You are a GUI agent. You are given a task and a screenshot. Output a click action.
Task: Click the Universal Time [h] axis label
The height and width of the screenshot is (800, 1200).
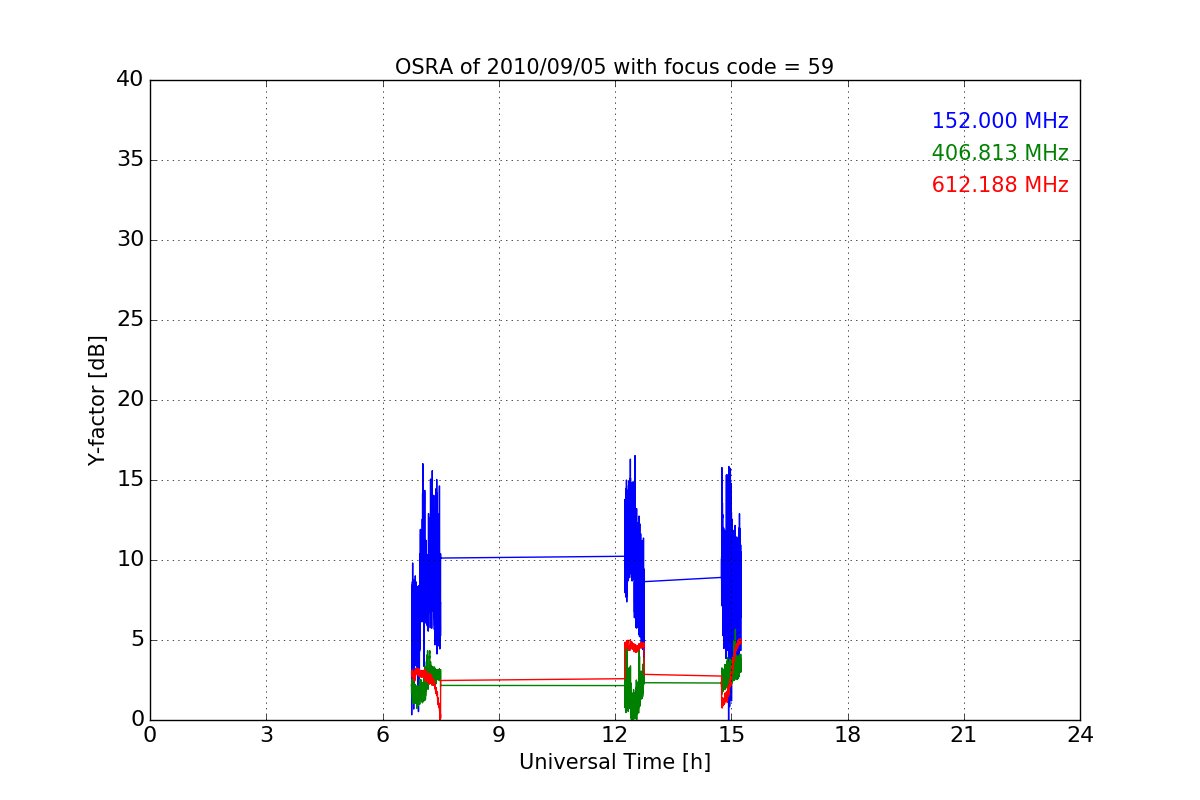point(614,762)
